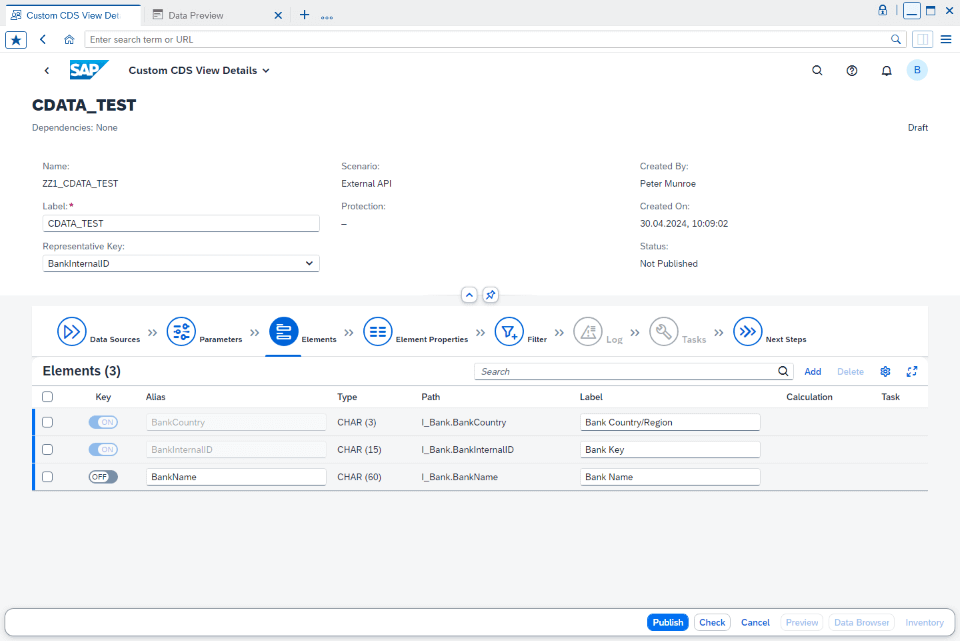Open the Elements table settings gear
Screen dimensions: 960x641
[884, 371]
